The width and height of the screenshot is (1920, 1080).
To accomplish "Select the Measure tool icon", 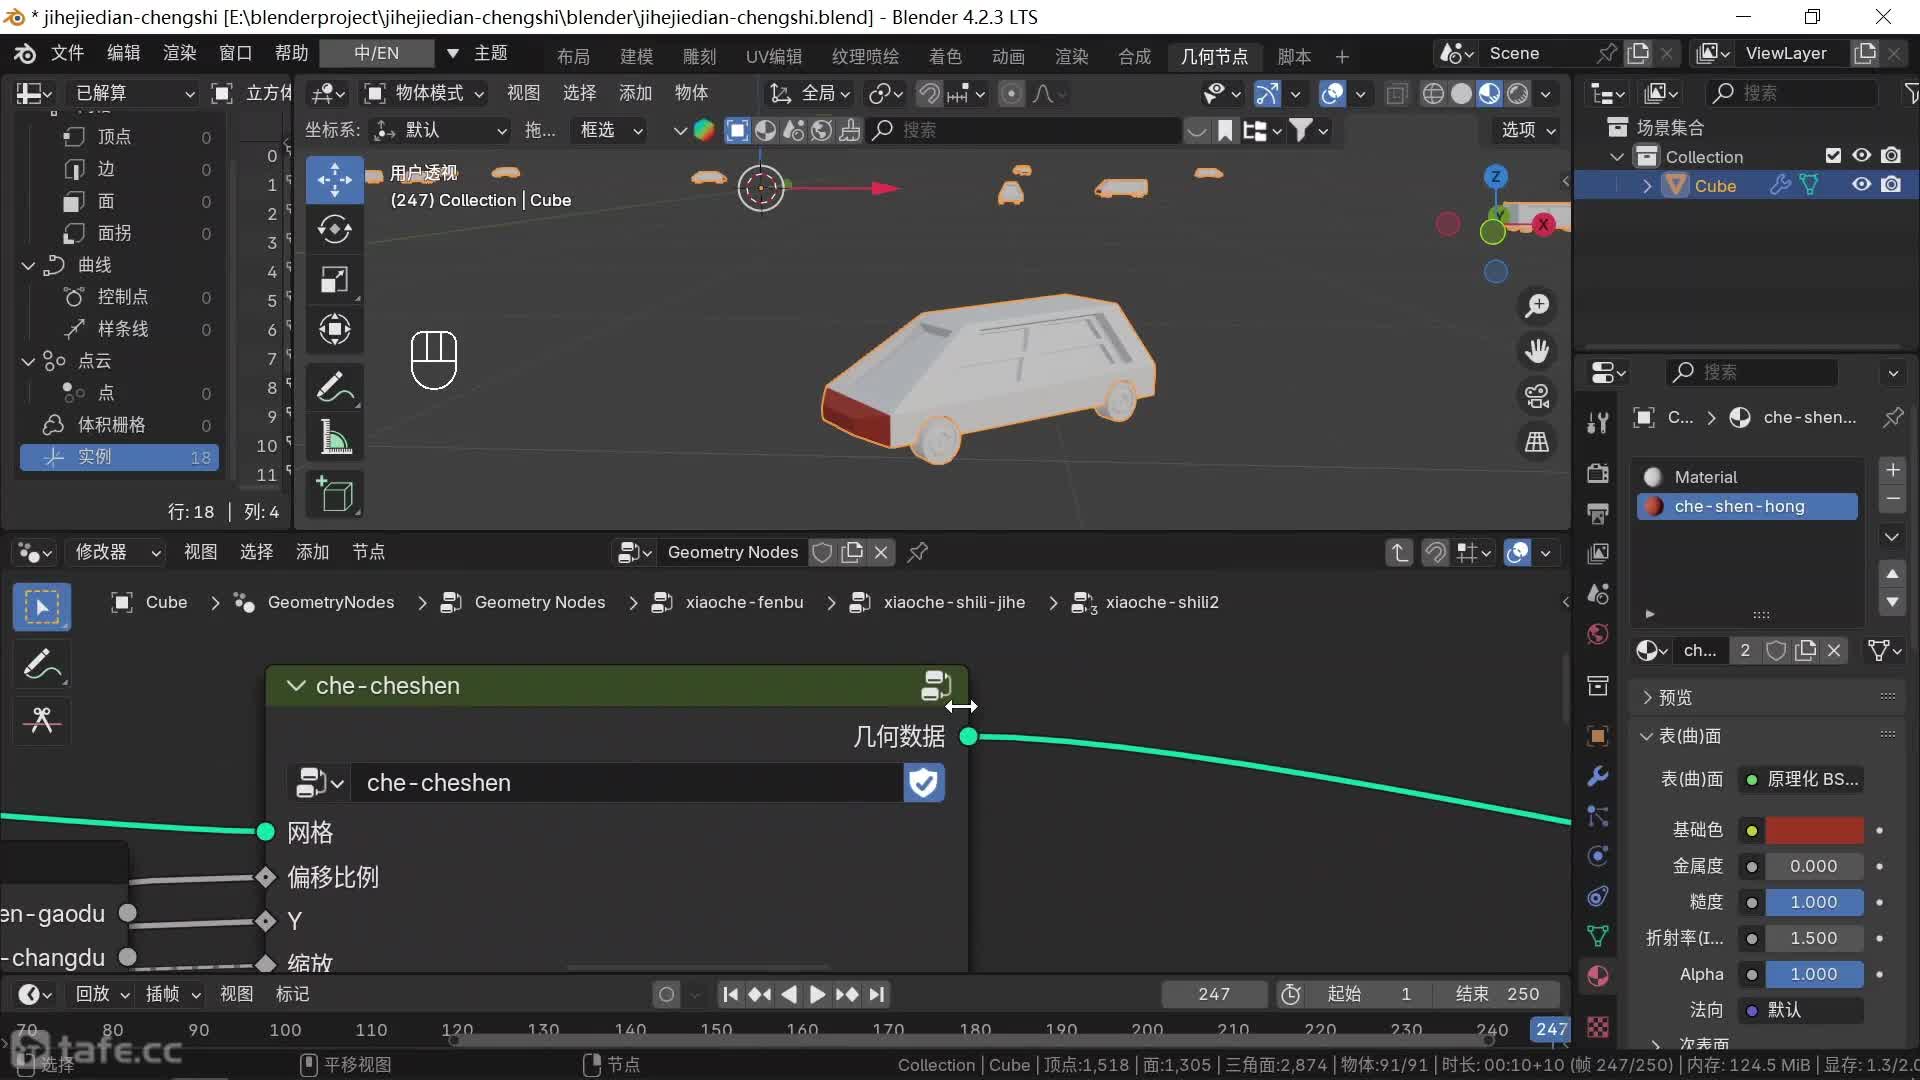I will pos(334,438).
